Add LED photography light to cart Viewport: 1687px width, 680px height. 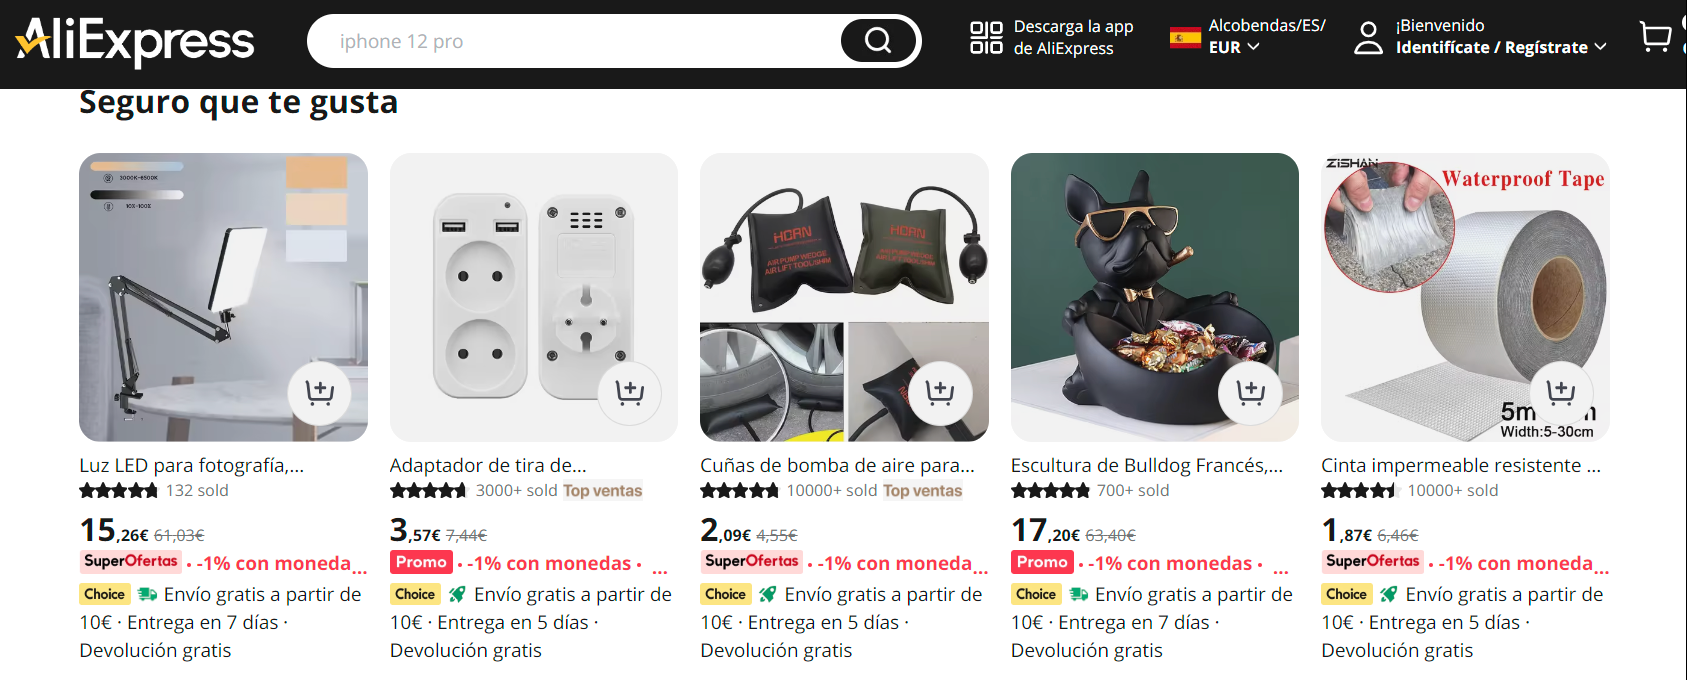pyautogui.click(x=319, y=392)
